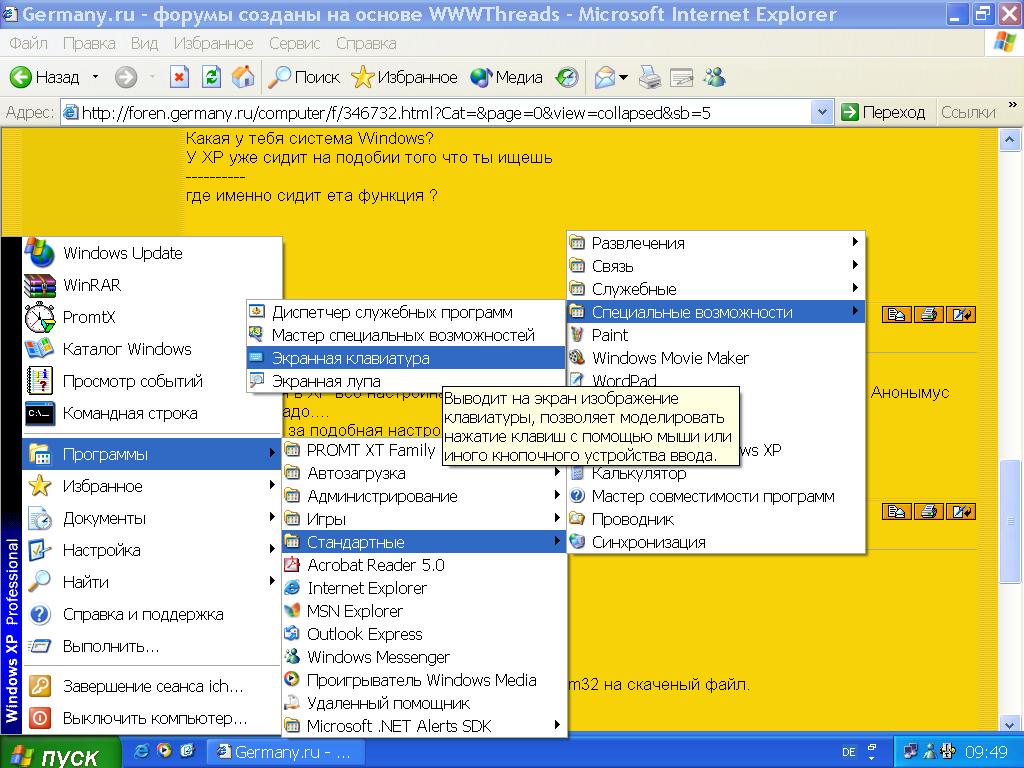
Task: Open Избранное favorites in toolbar
Action: [404, 77]
